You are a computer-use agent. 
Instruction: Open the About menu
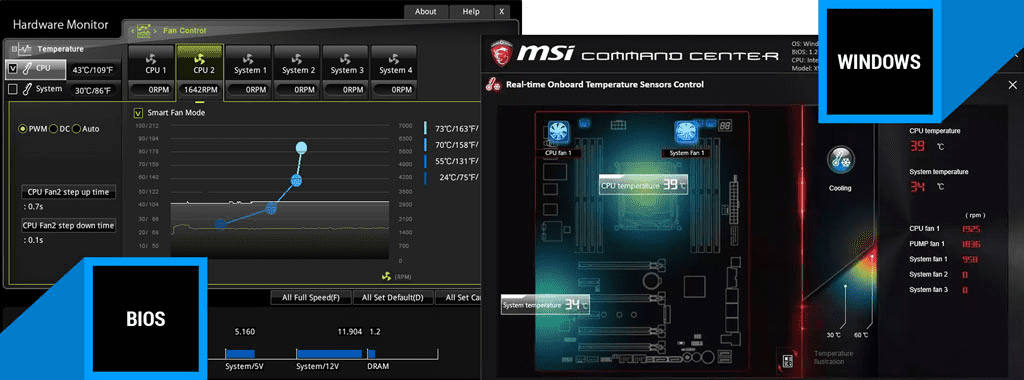426,11
